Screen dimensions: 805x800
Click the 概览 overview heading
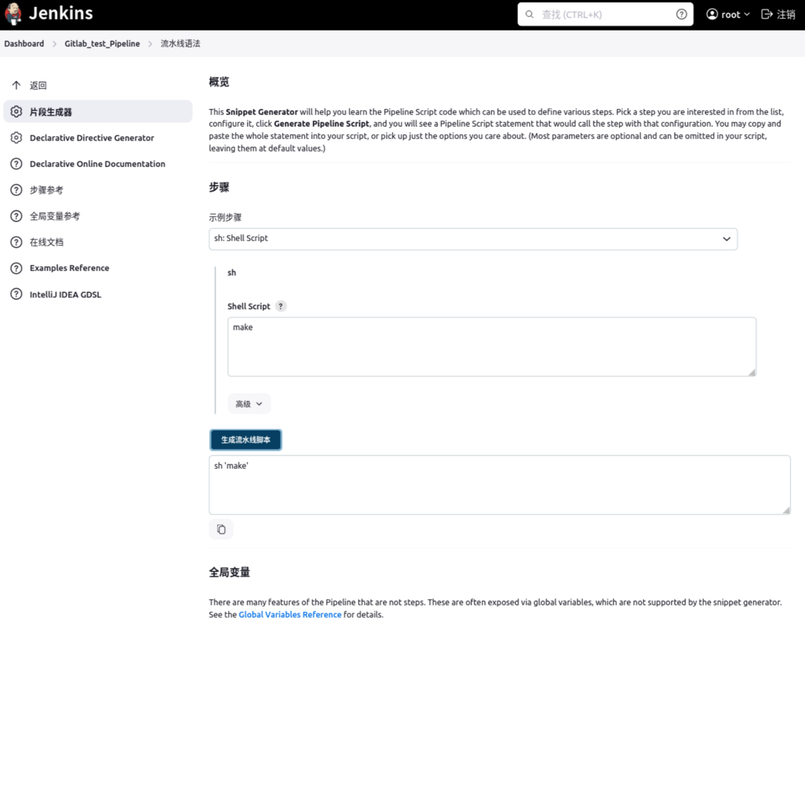(219, 82)
